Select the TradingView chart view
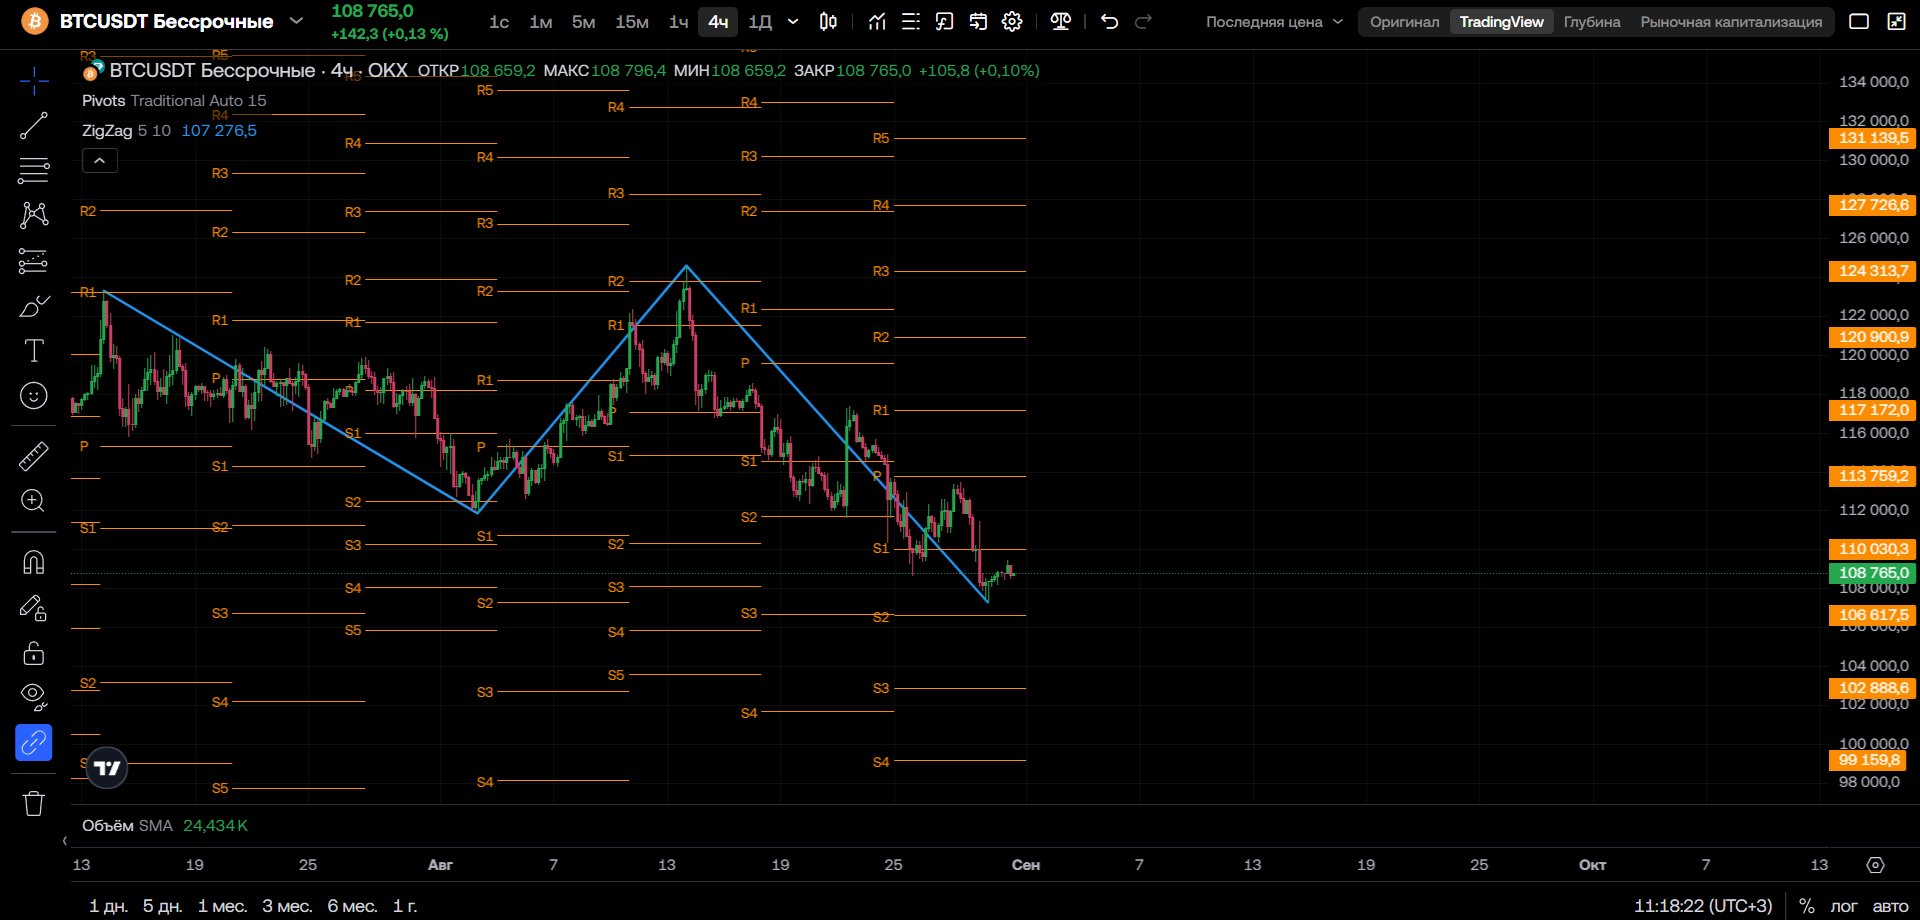Viewport: 1920px width, 920px height. click(x=1501, y=22)
